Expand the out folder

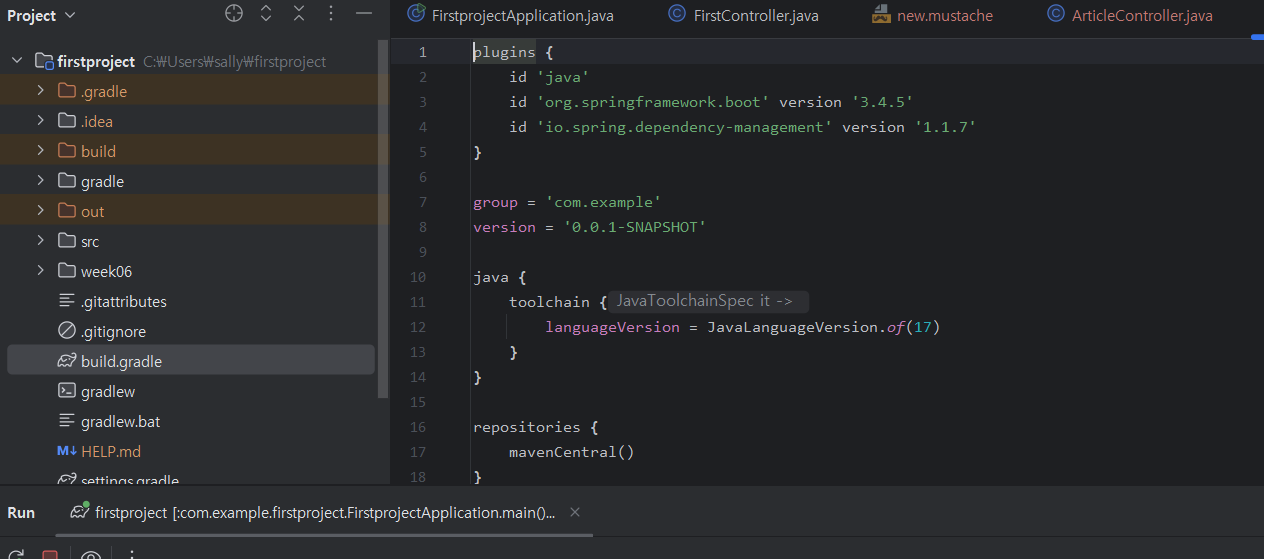[x=40, y=211]
